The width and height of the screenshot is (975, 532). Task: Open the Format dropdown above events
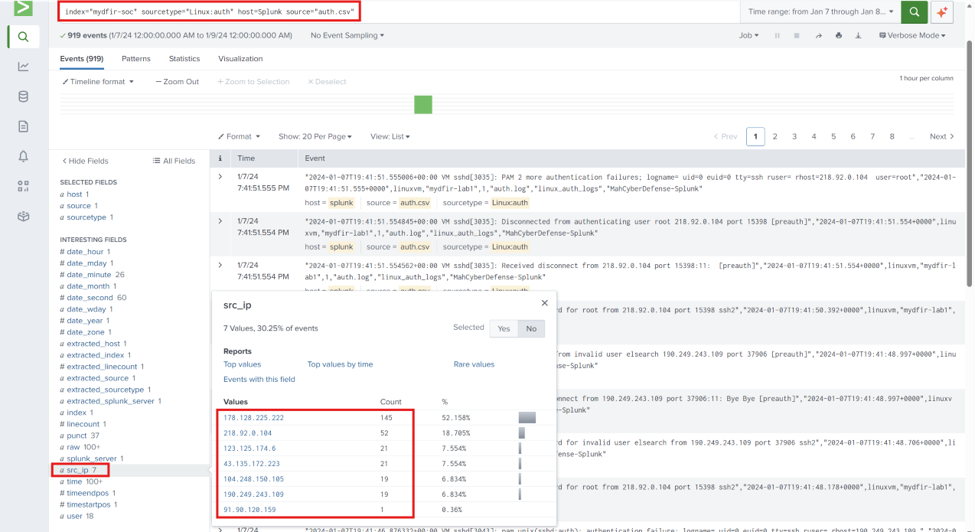click(x=239, y=136)
